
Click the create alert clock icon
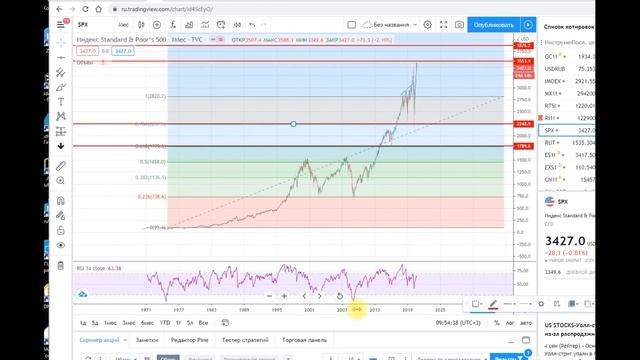[x=221, y=25]
